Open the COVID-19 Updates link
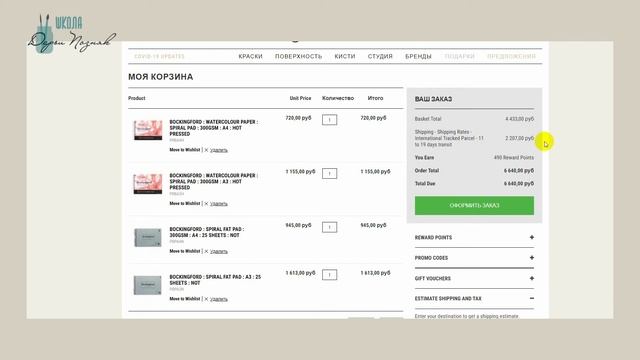 click(x=159, y=56)
